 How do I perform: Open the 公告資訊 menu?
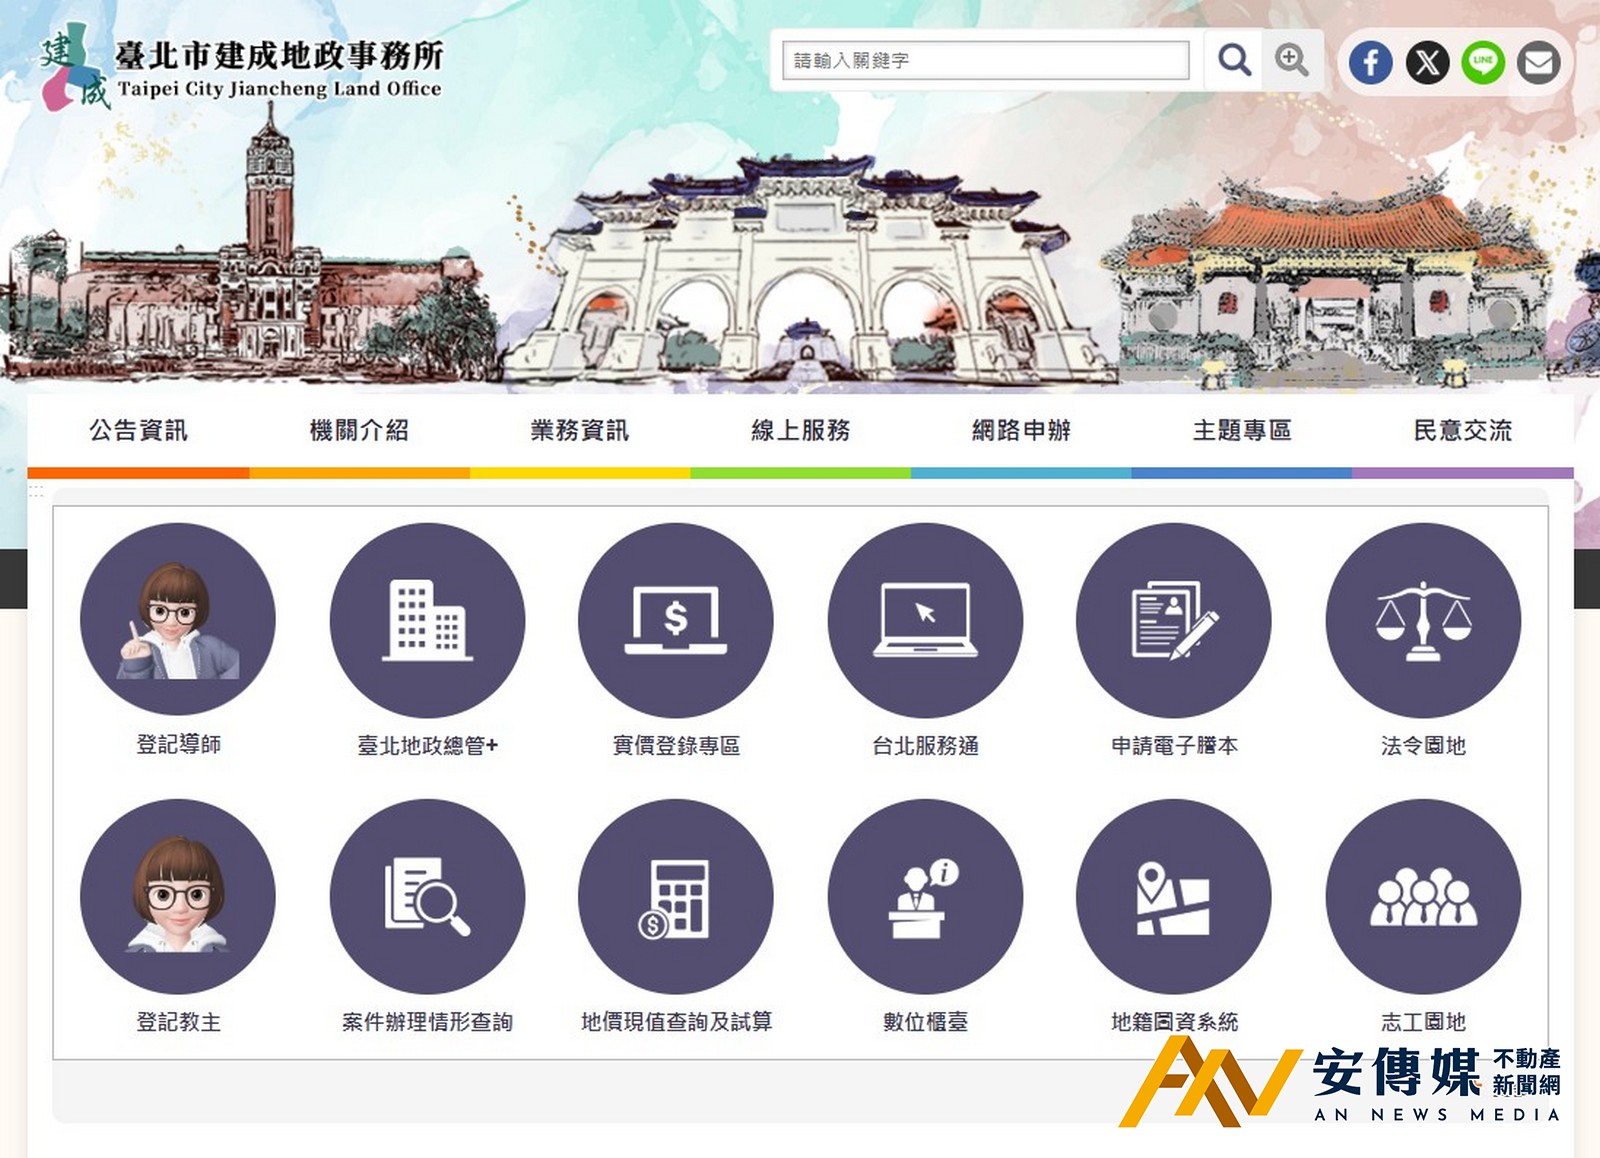tap(138, 431)
